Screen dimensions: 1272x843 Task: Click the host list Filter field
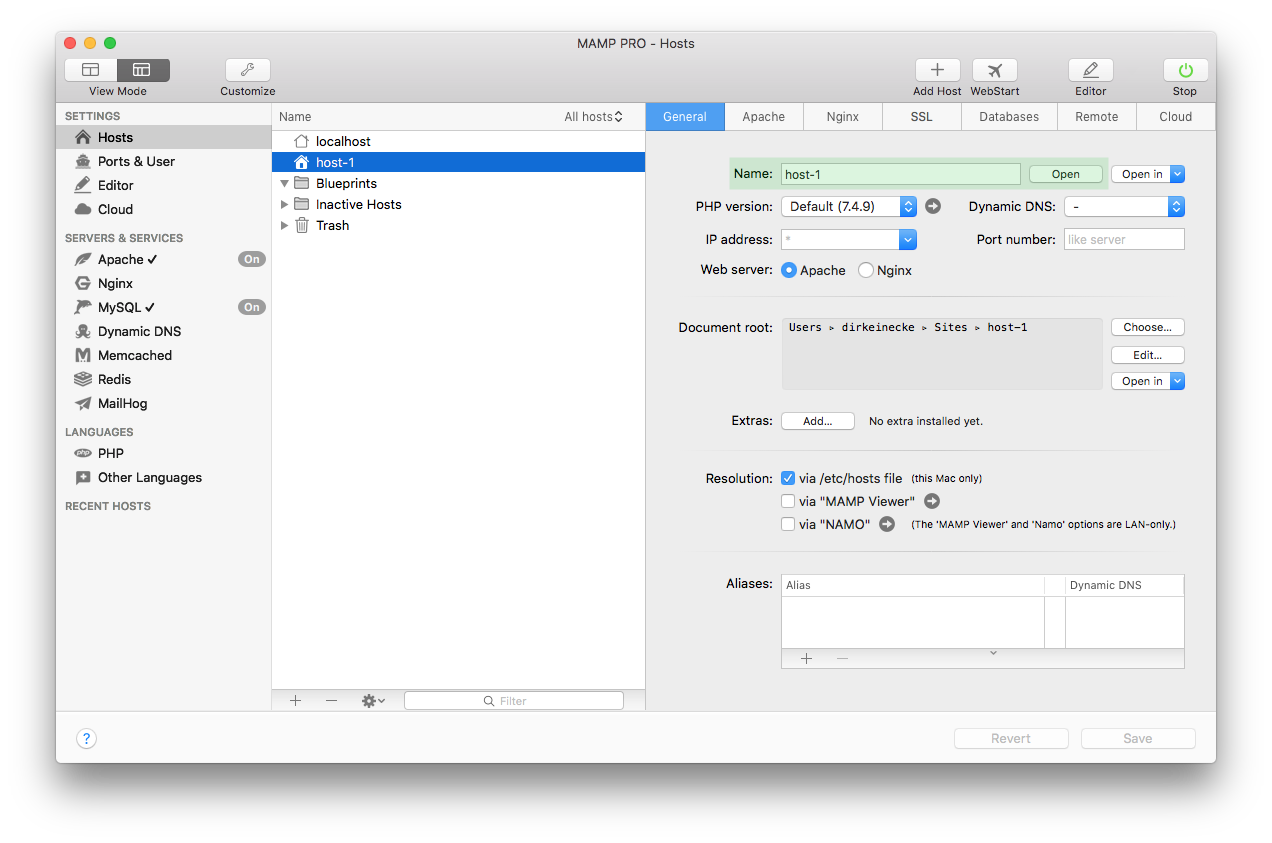point(513,700)
